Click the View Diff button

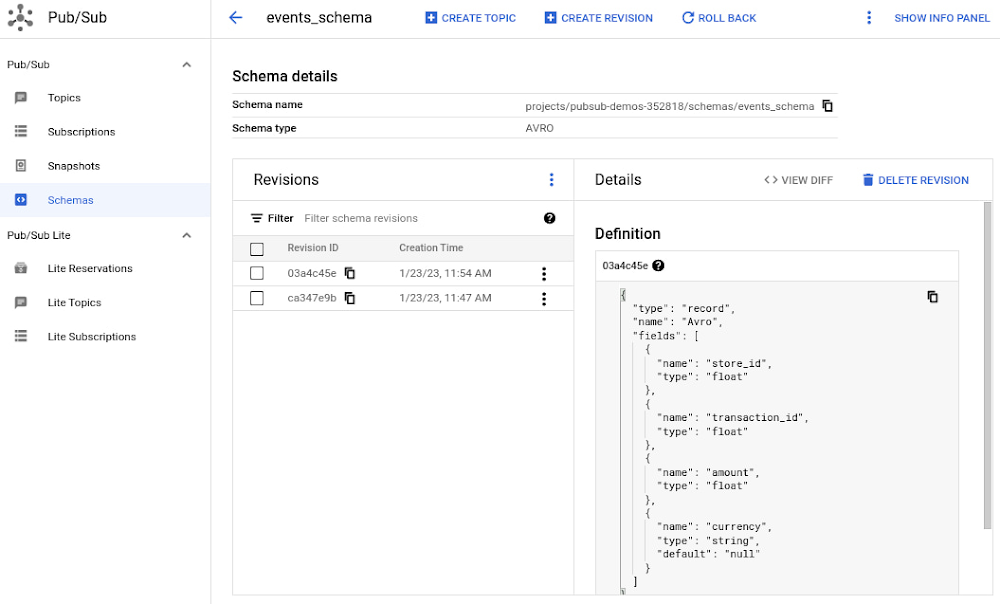(798, 180)
